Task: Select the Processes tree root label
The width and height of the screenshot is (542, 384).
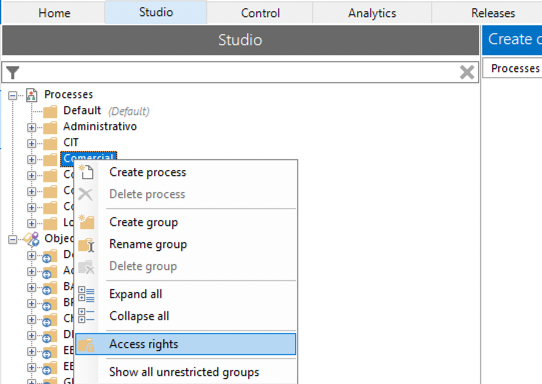Action: tap(68, 94)
